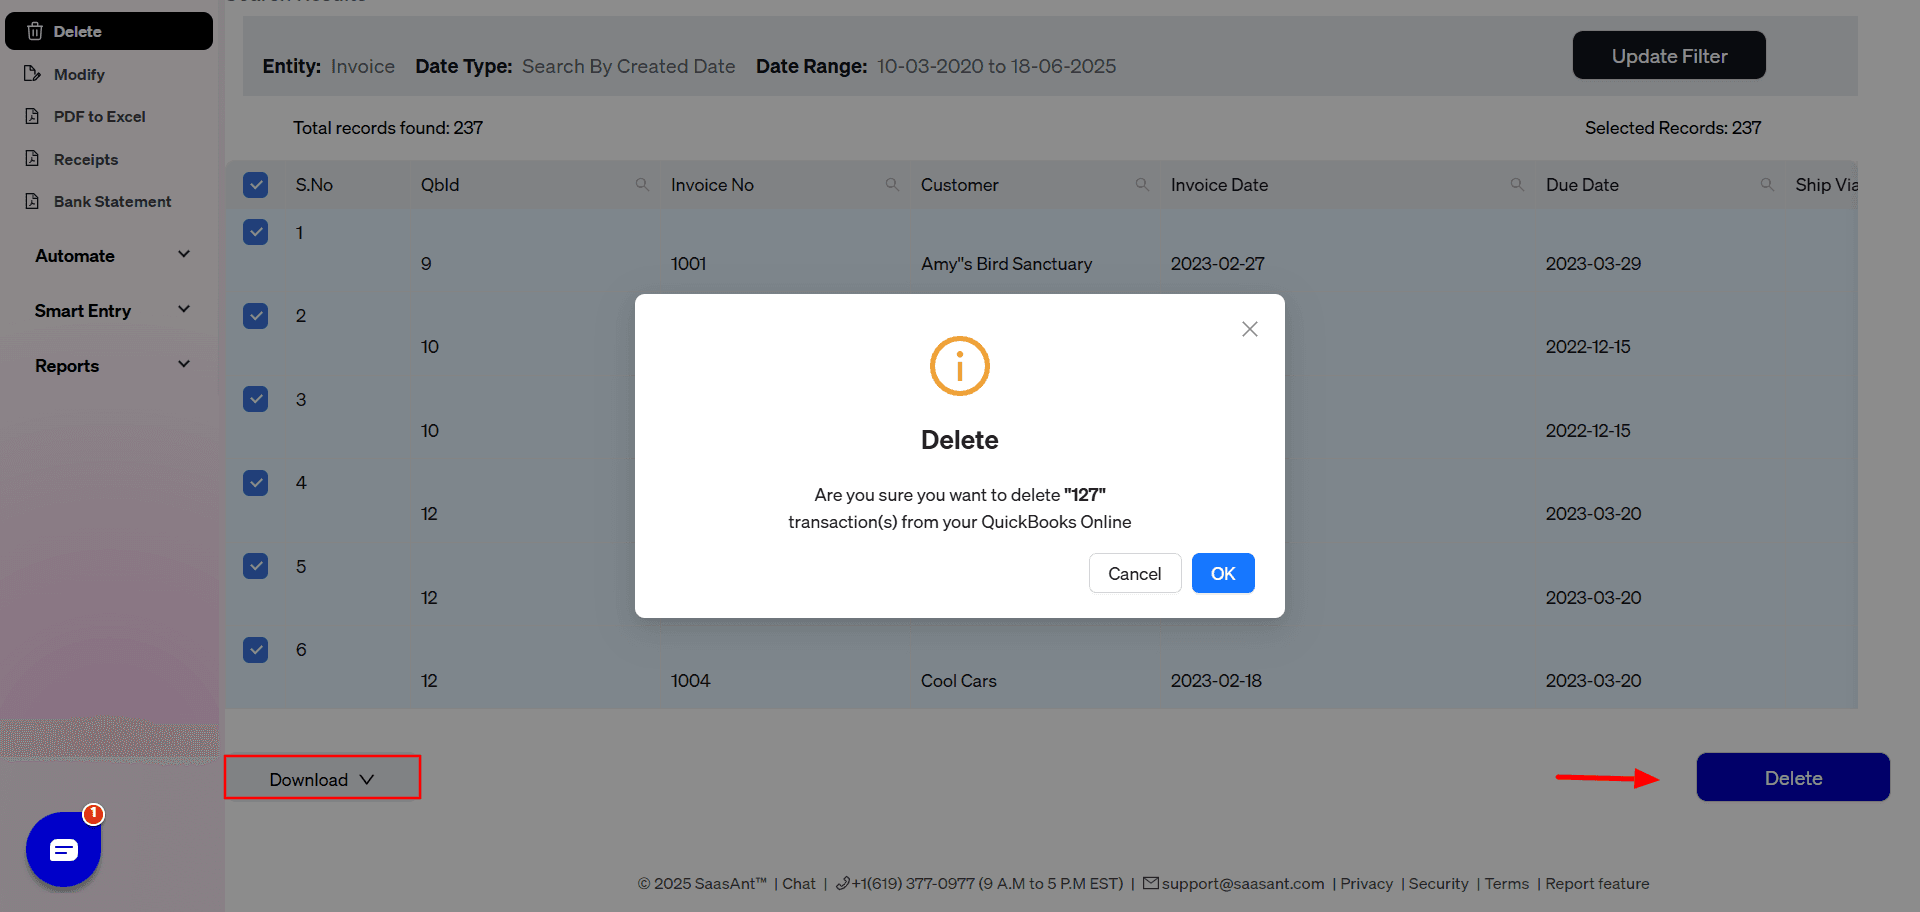
Task: Click the Selected Records: 237 text
Action: (1673, 128)
